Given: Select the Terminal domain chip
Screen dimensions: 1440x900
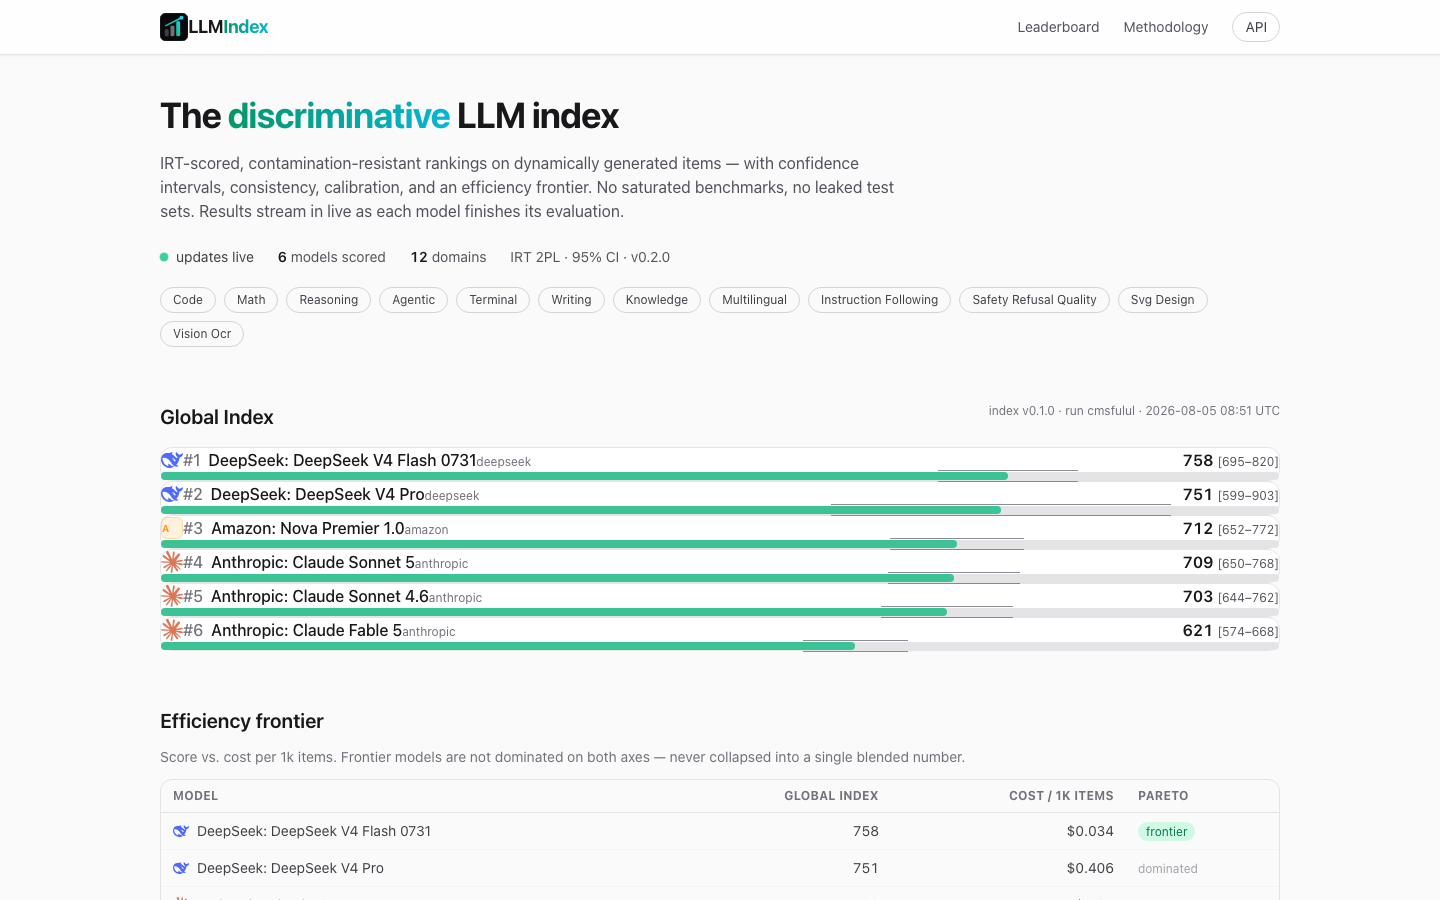Looking at the screenshot, I should click(x=493, y=300).
